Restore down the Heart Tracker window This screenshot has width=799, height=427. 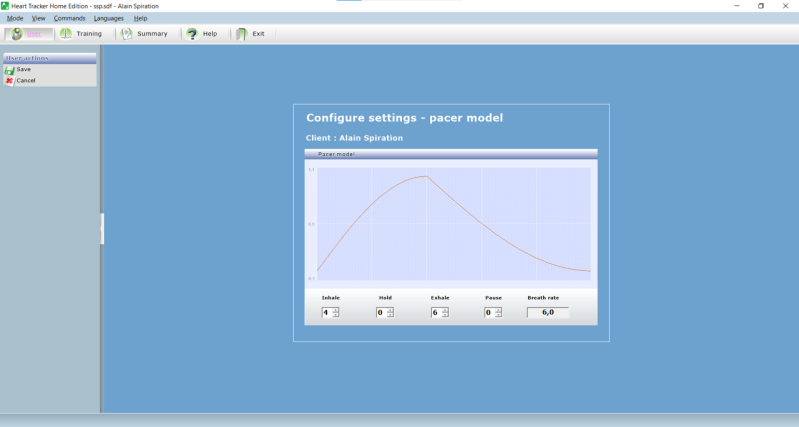coord(761,6)
